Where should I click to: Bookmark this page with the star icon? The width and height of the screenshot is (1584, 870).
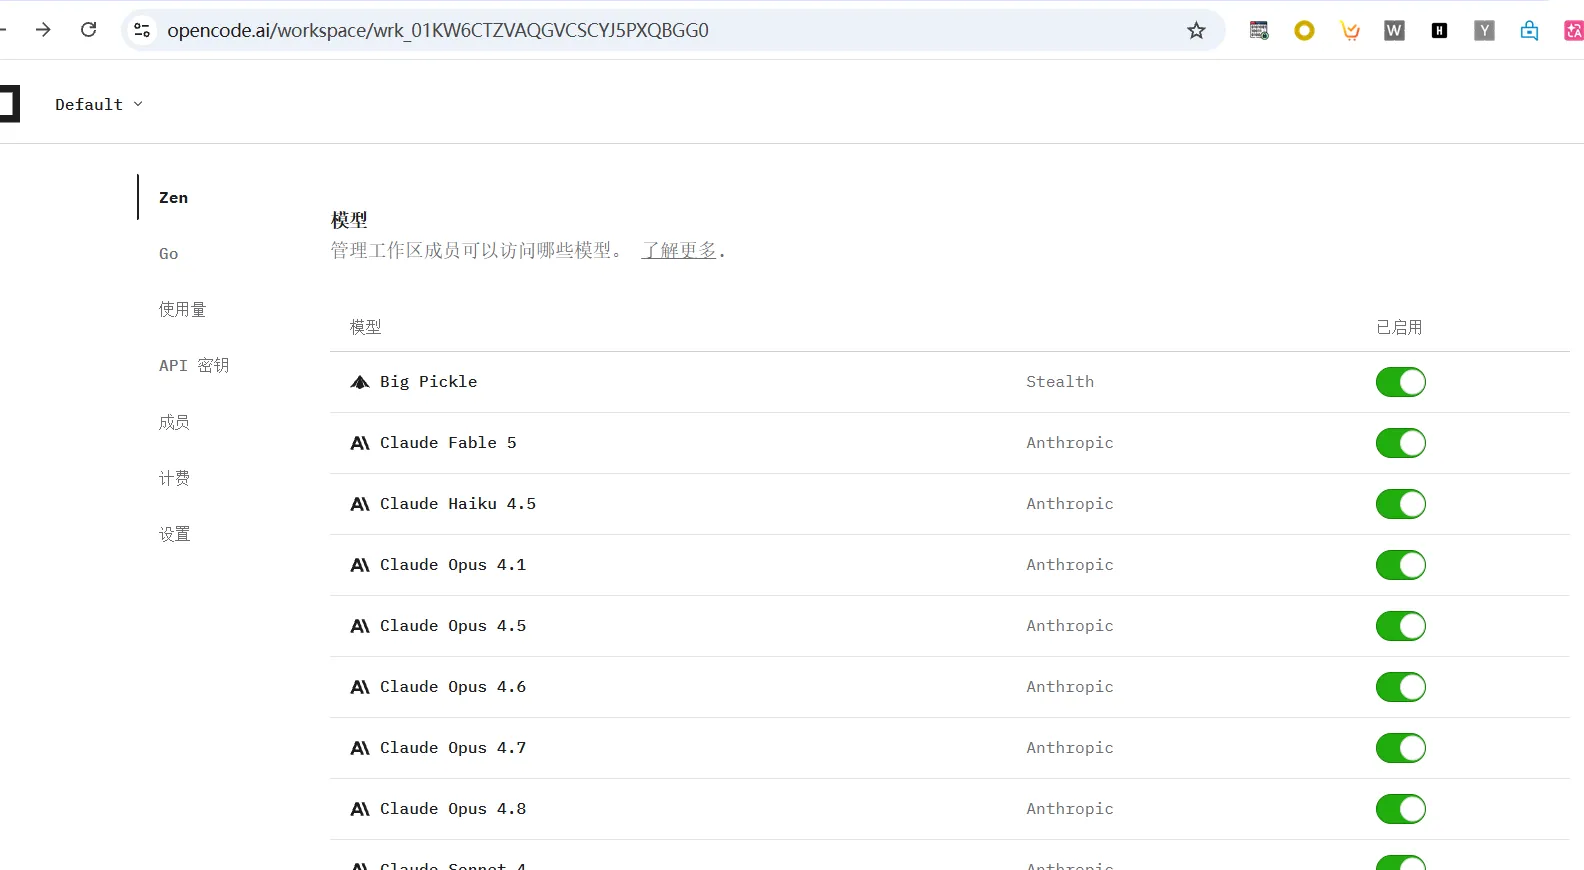coord(1196,30)
